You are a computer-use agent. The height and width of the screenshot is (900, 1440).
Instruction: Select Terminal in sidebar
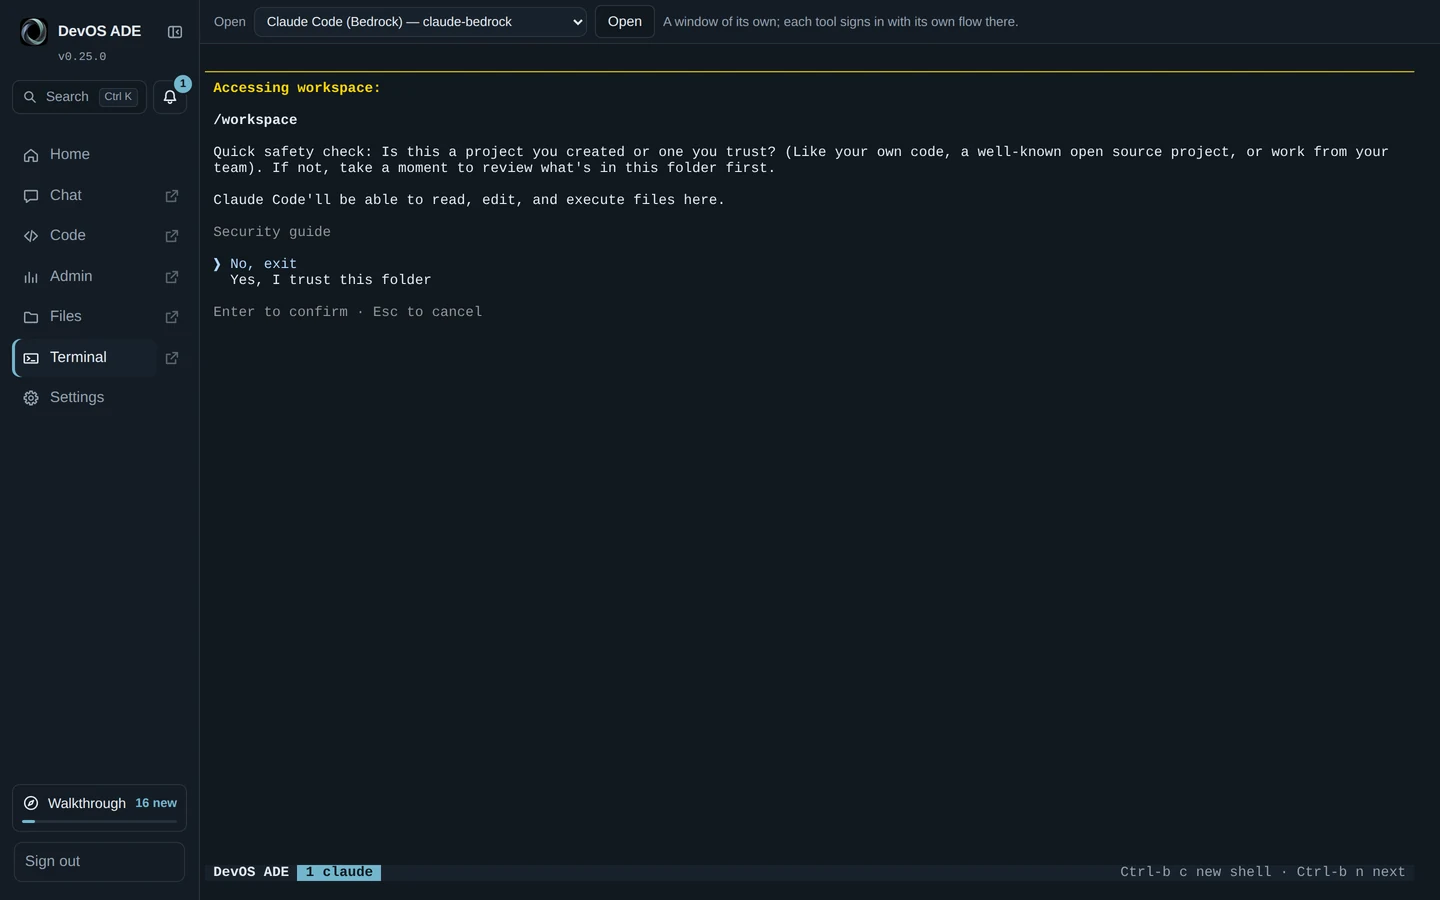click(85, 358)
